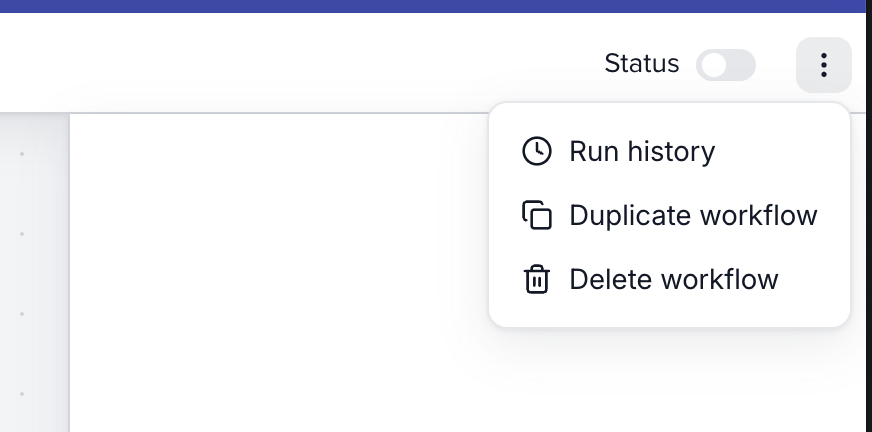Toggle the Status switch on
Viewport: 872px width, 432px height.
click(x=725, y=65)
